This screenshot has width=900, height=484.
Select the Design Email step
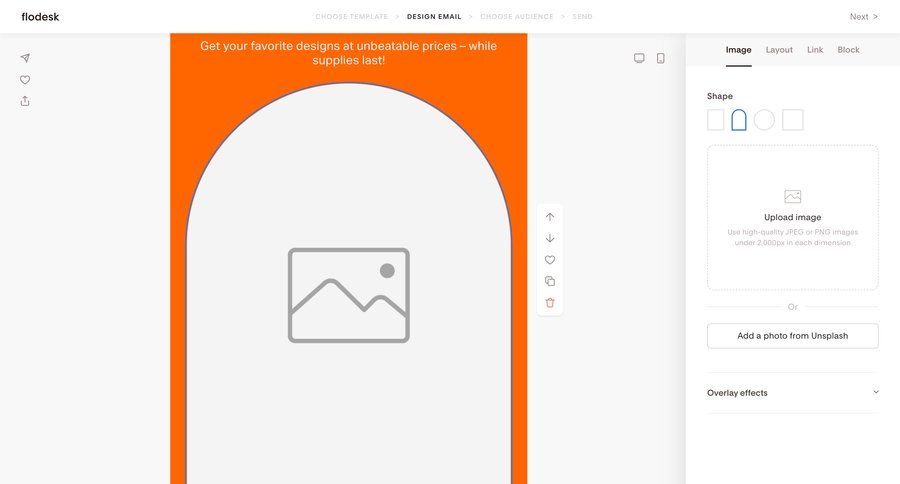[x=434, y=17]
